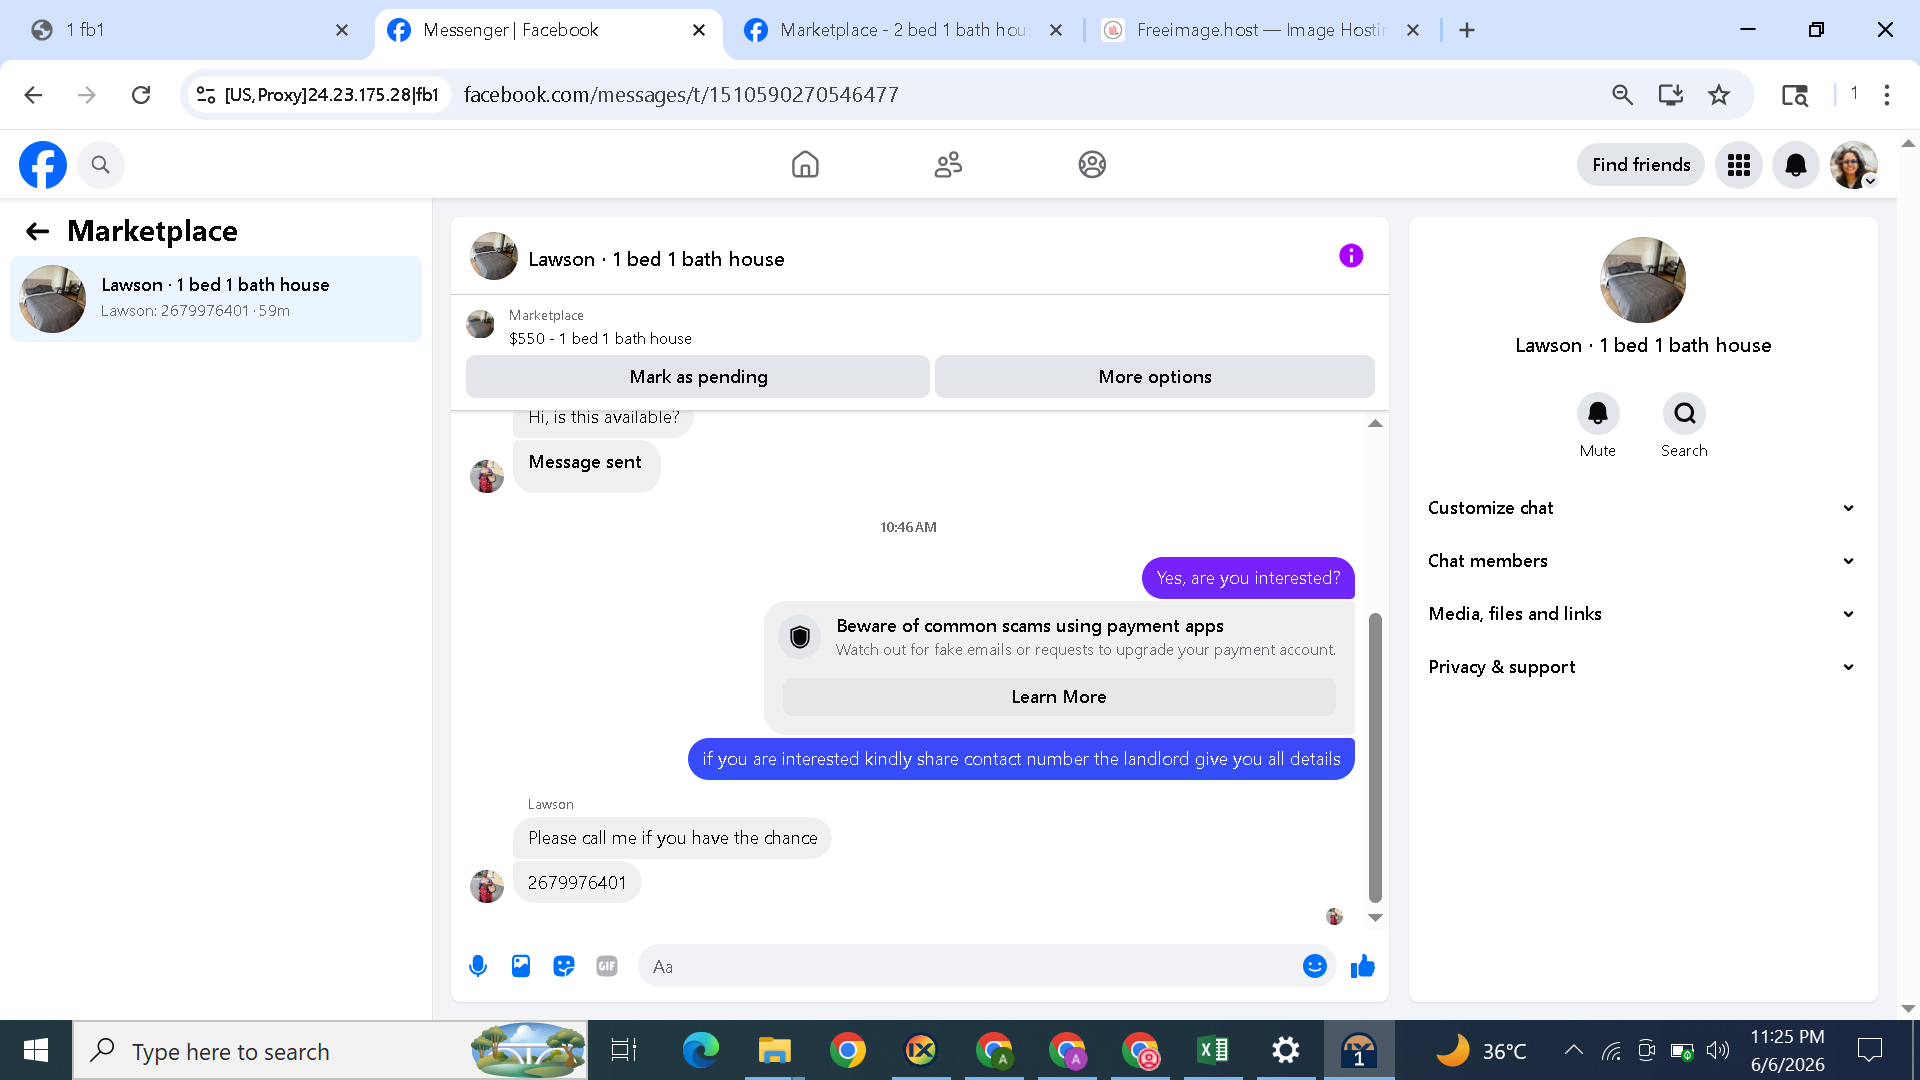Choose a sticker for the chat
This screenshot has width=1920, height=1080.
(x=564, y=966)
